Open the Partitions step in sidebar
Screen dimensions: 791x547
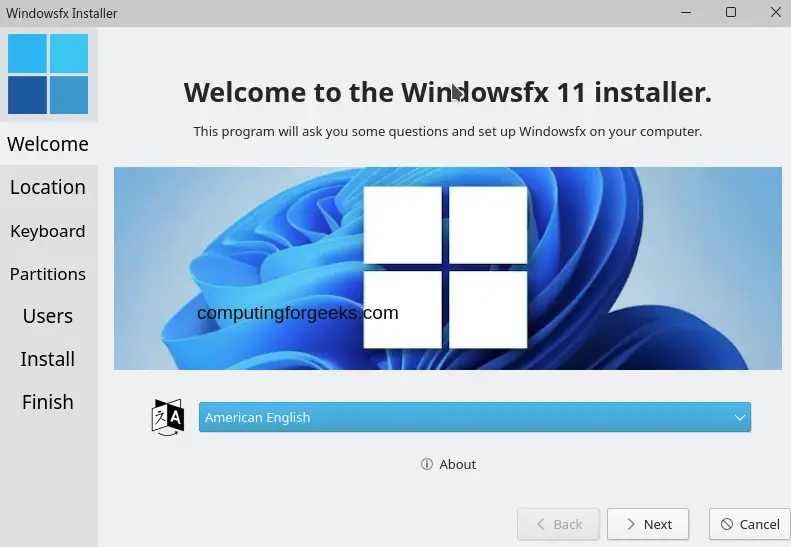[48, 274]
